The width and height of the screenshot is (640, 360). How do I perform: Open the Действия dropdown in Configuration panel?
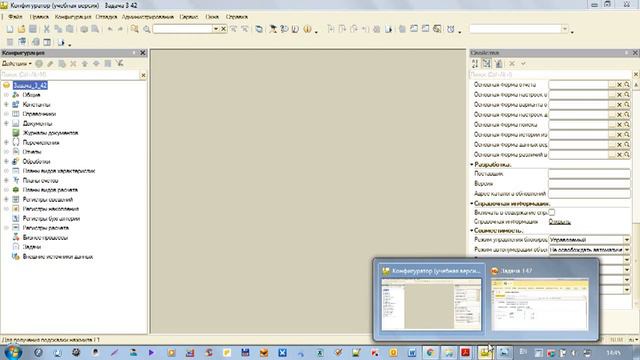[16, 64]
